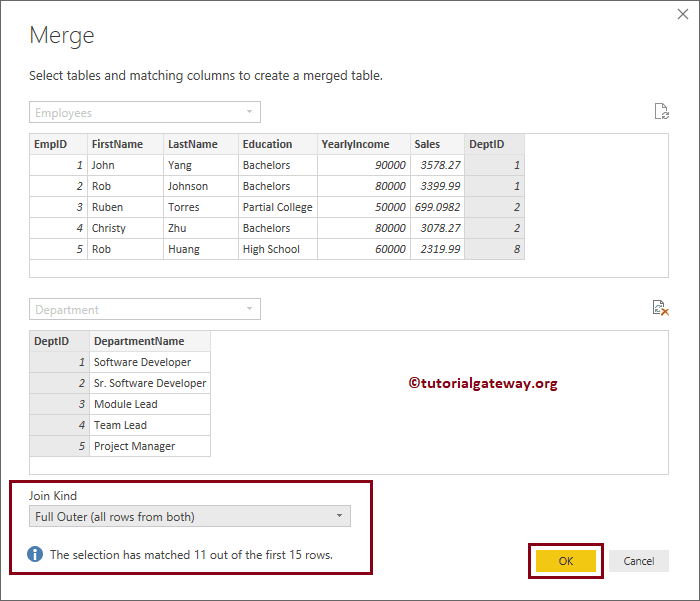Select the YearlyIncome column header
The width and height of the screenshot is (700, 601).
click(x=364, y=144)
